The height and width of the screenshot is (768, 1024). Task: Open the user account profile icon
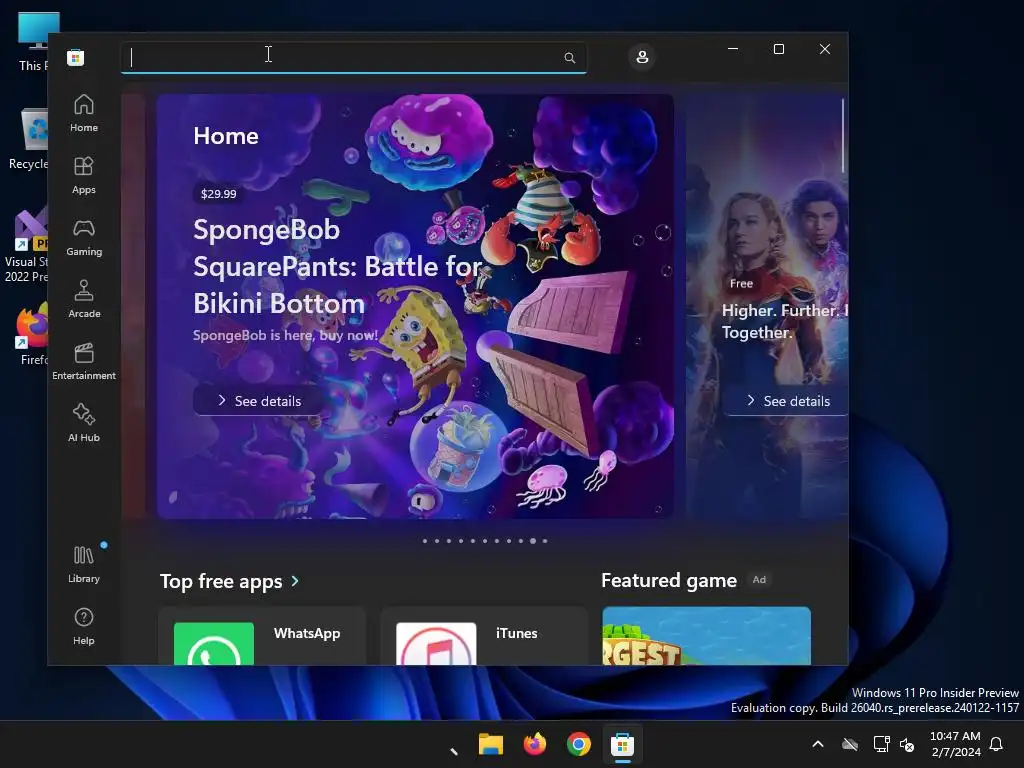pyautogui.click(x=642, y=57)
